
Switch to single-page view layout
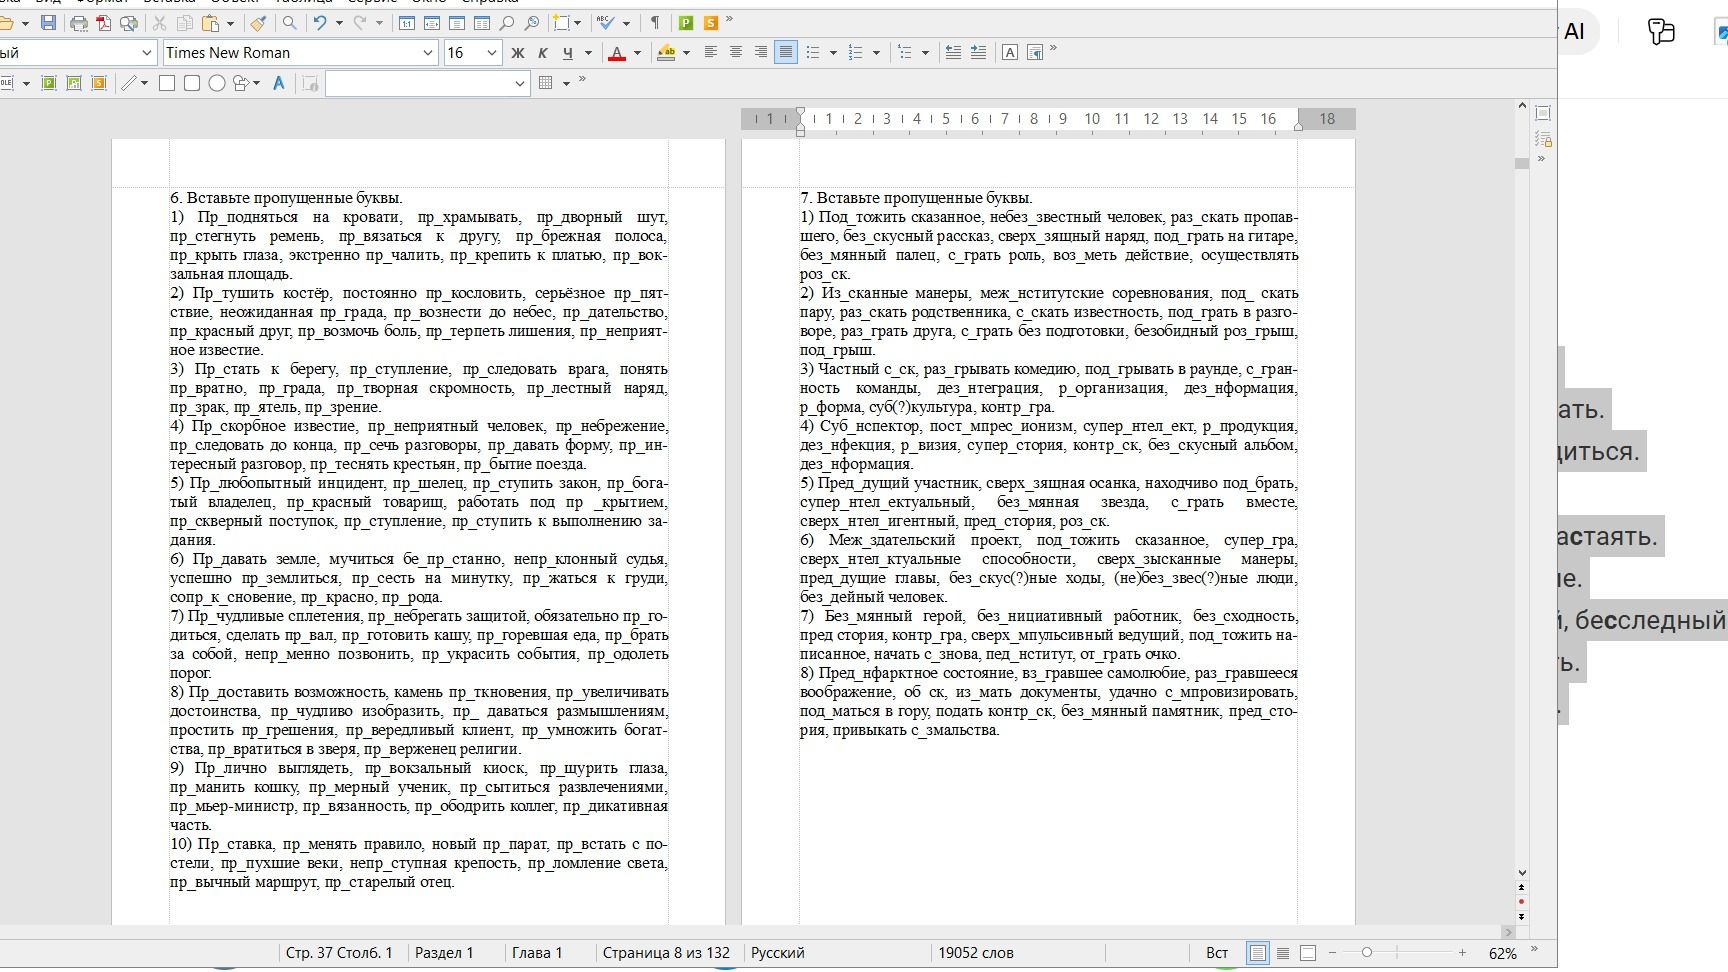[x=1258, y=953]
